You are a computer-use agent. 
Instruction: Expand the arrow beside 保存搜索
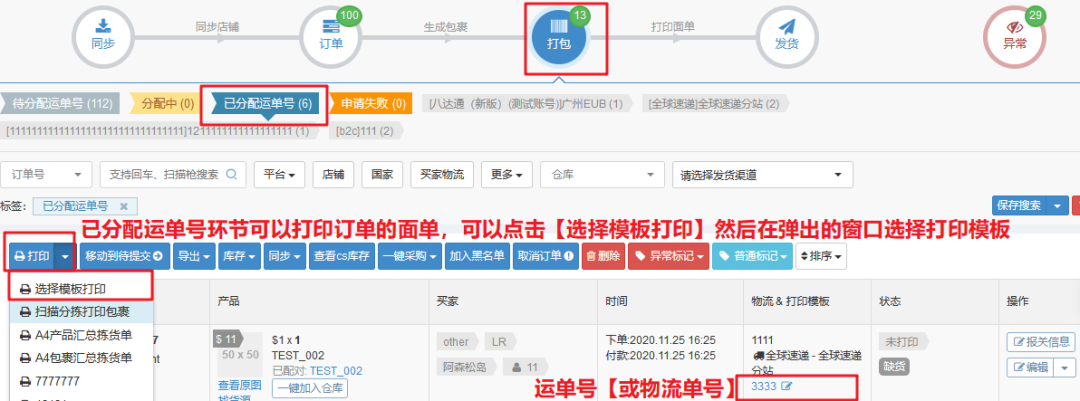1057,205
